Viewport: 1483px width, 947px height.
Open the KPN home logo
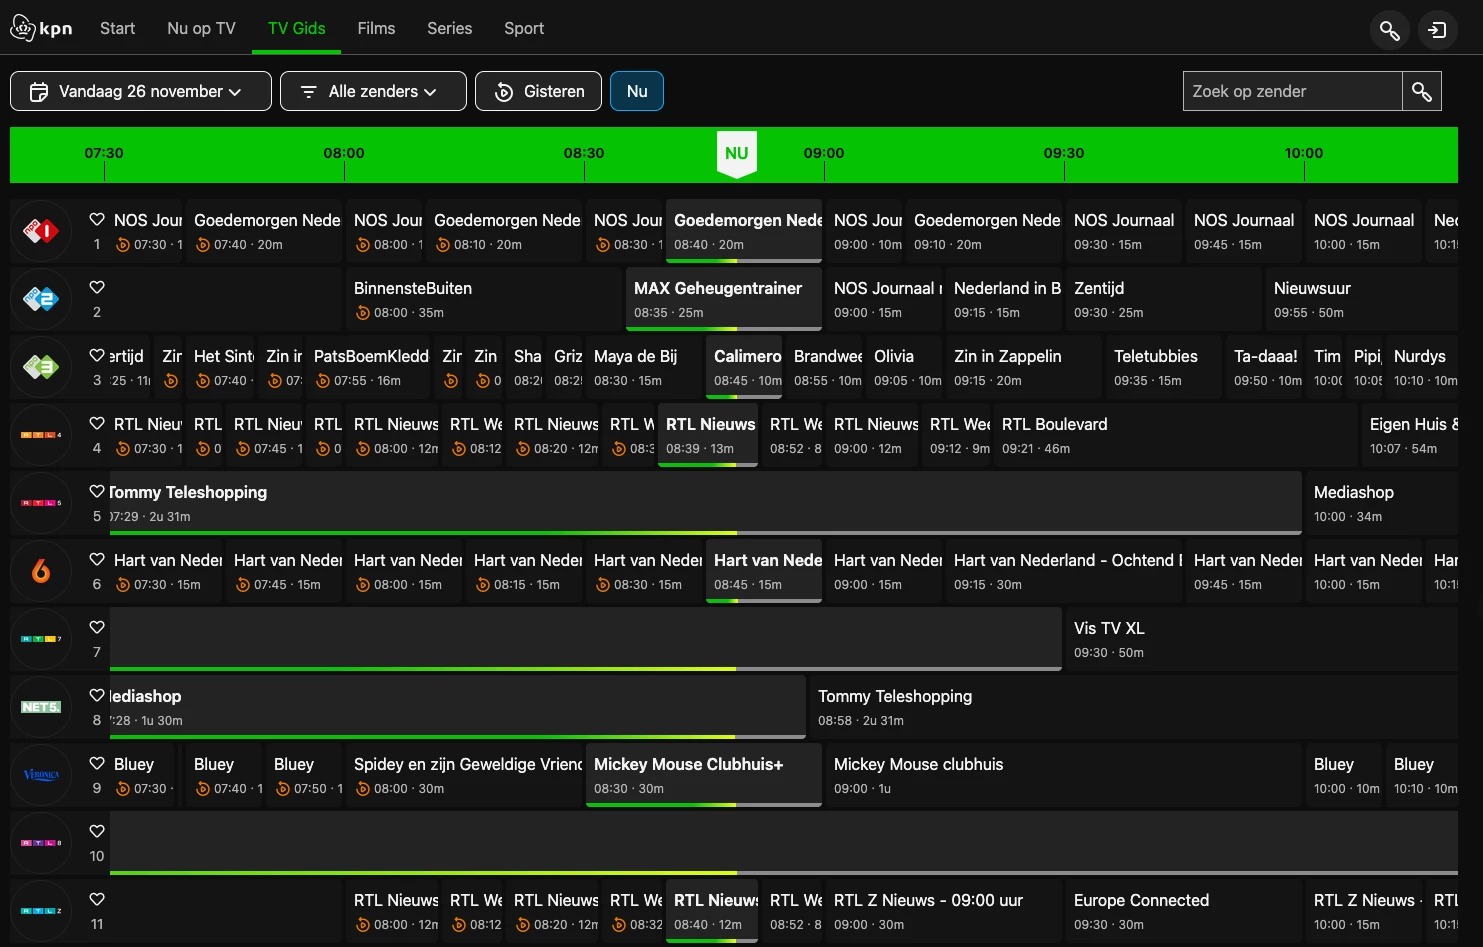41,28
